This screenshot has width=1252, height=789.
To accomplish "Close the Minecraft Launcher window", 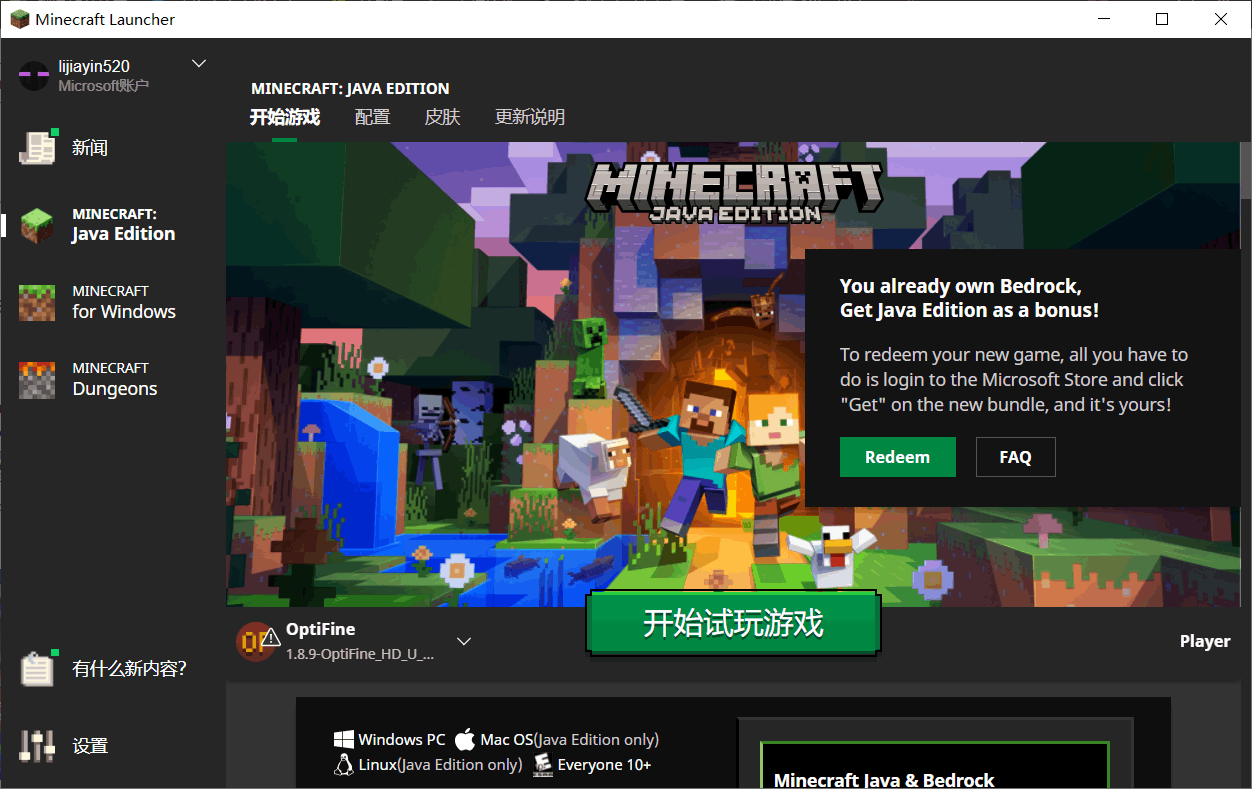I will coord(1221,19).
